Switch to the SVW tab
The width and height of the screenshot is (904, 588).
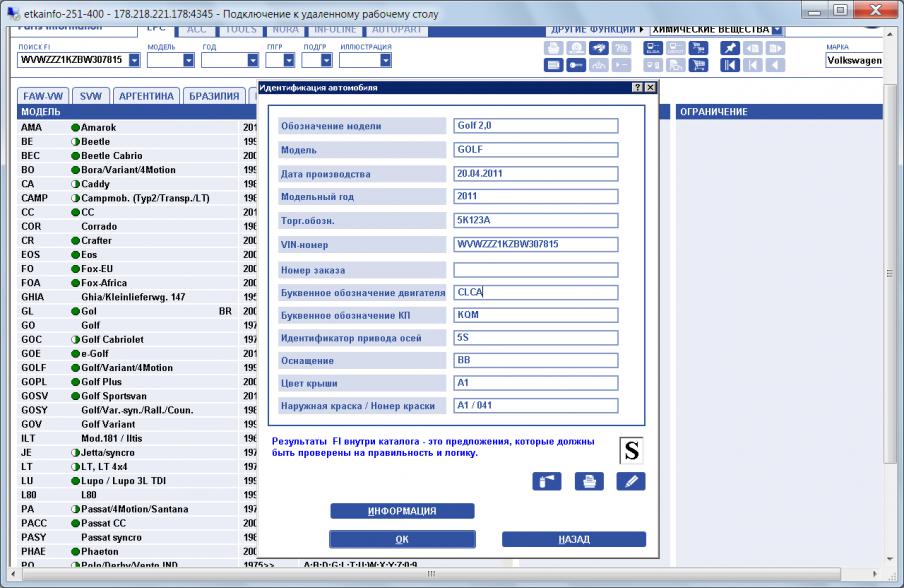[x=91, y=96]
